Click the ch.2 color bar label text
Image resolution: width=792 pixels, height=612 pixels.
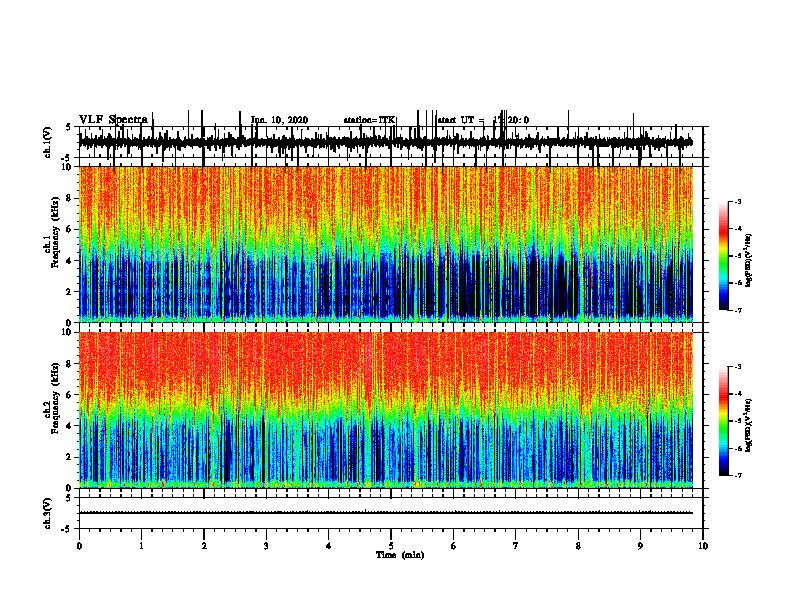pyautogui.click(x=749, y=425)
